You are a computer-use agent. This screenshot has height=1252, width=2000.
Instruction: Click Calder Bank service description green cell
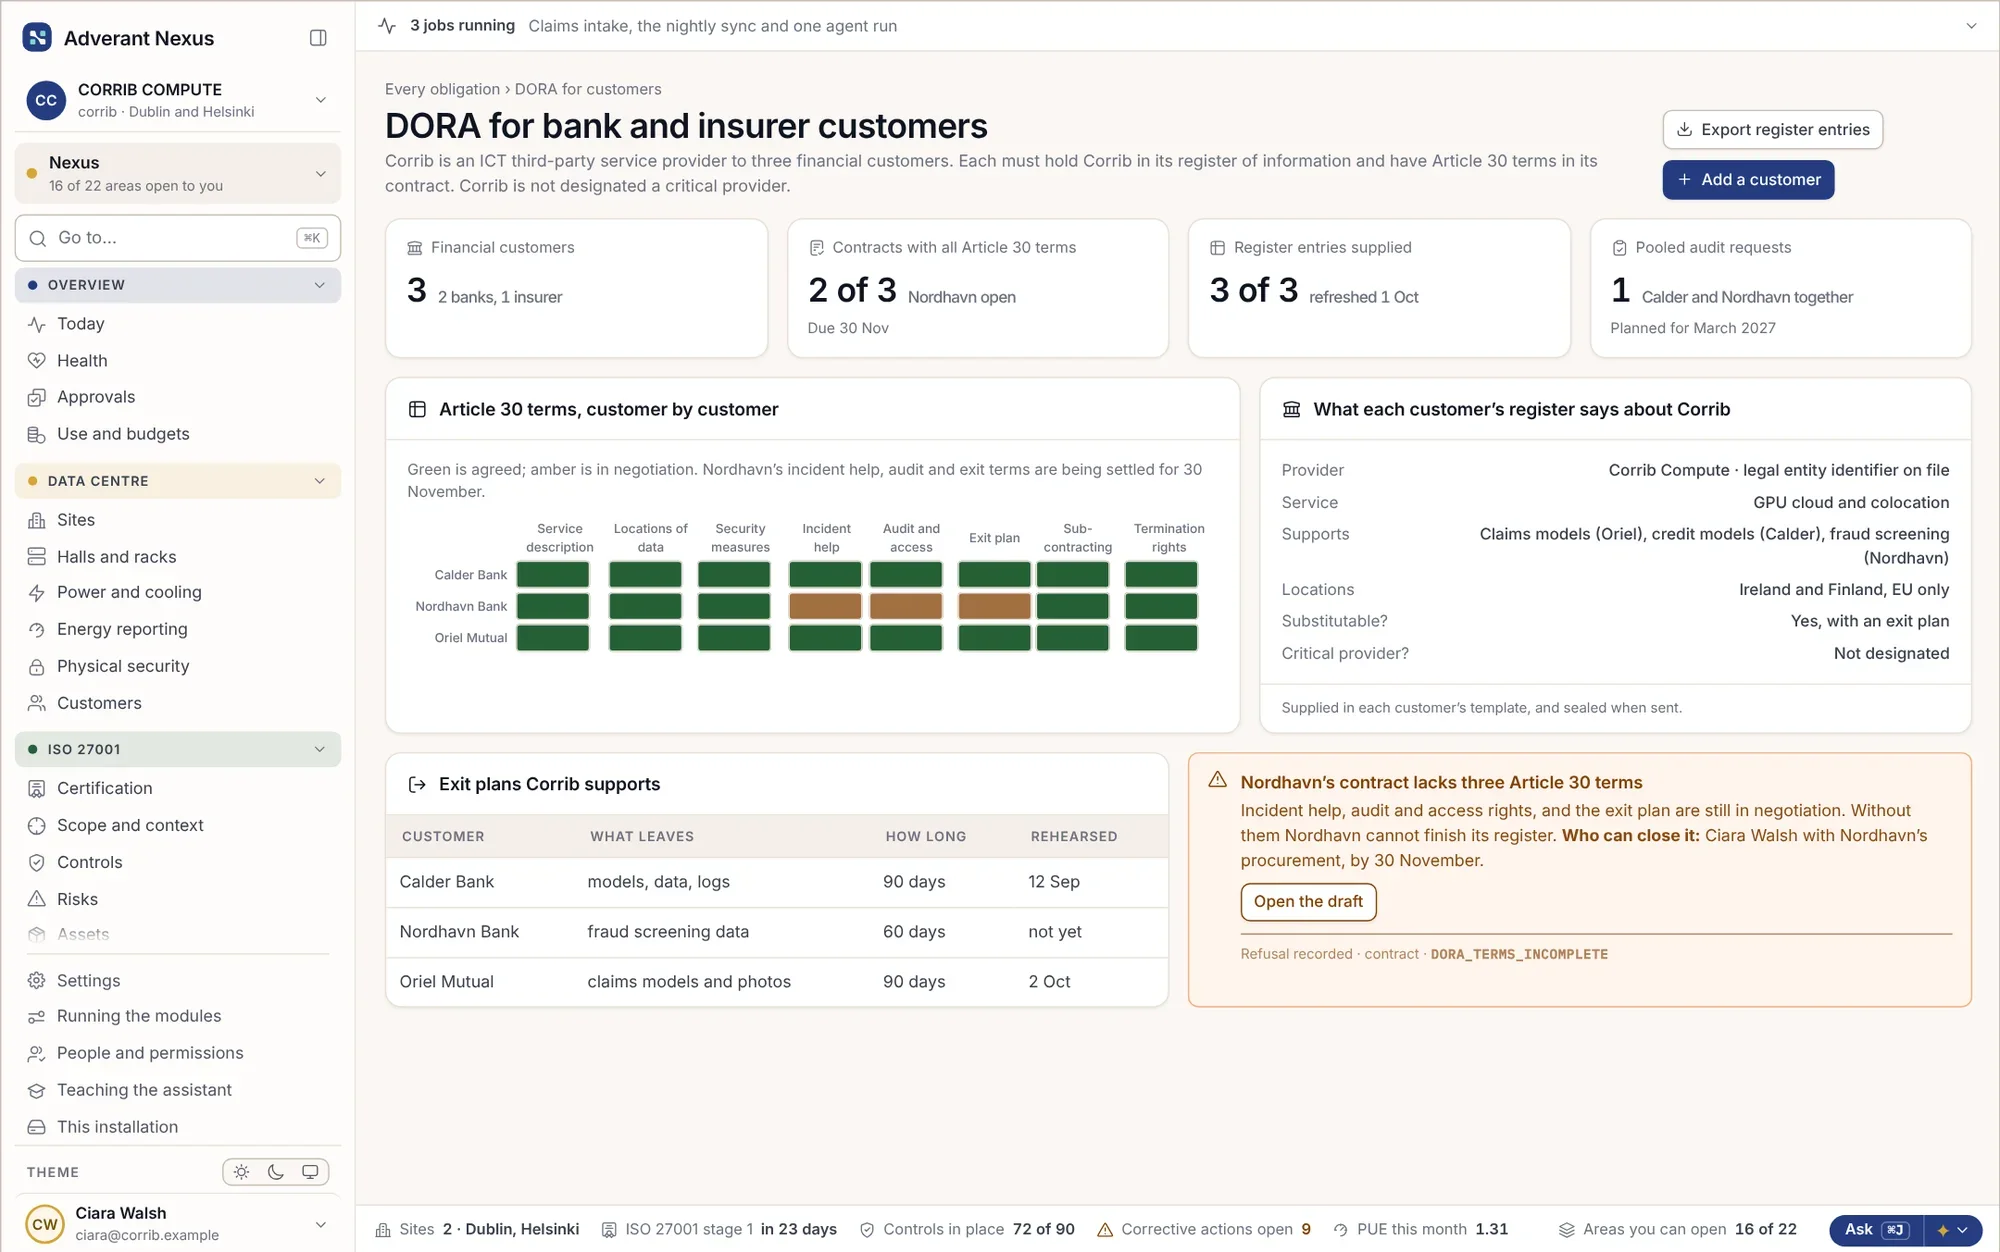tap(553, 574)
